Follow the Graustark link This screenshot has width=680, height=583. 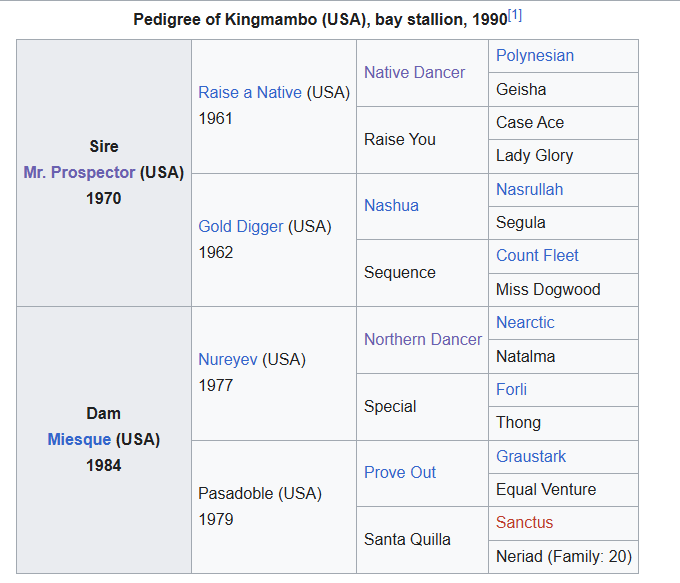pyautogui.click(x=531, y=456)
